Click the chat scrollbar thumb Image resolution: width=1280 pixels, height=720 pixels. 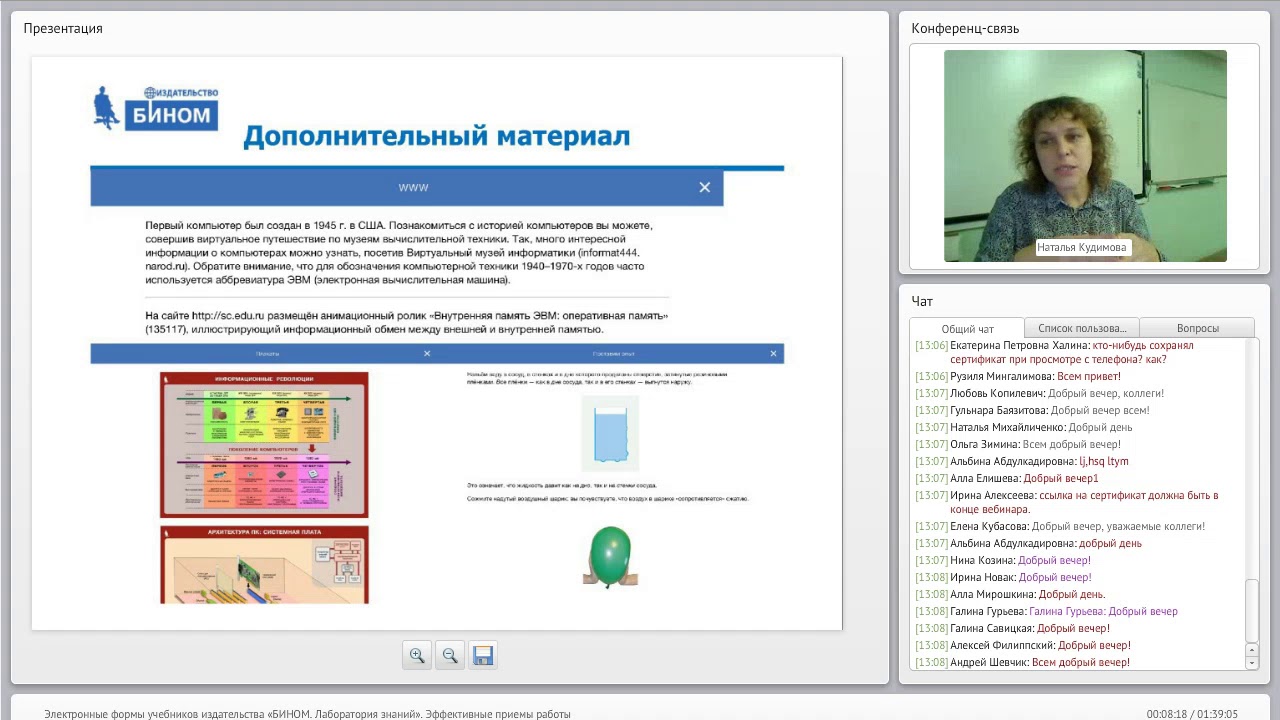coord(1251,610)
